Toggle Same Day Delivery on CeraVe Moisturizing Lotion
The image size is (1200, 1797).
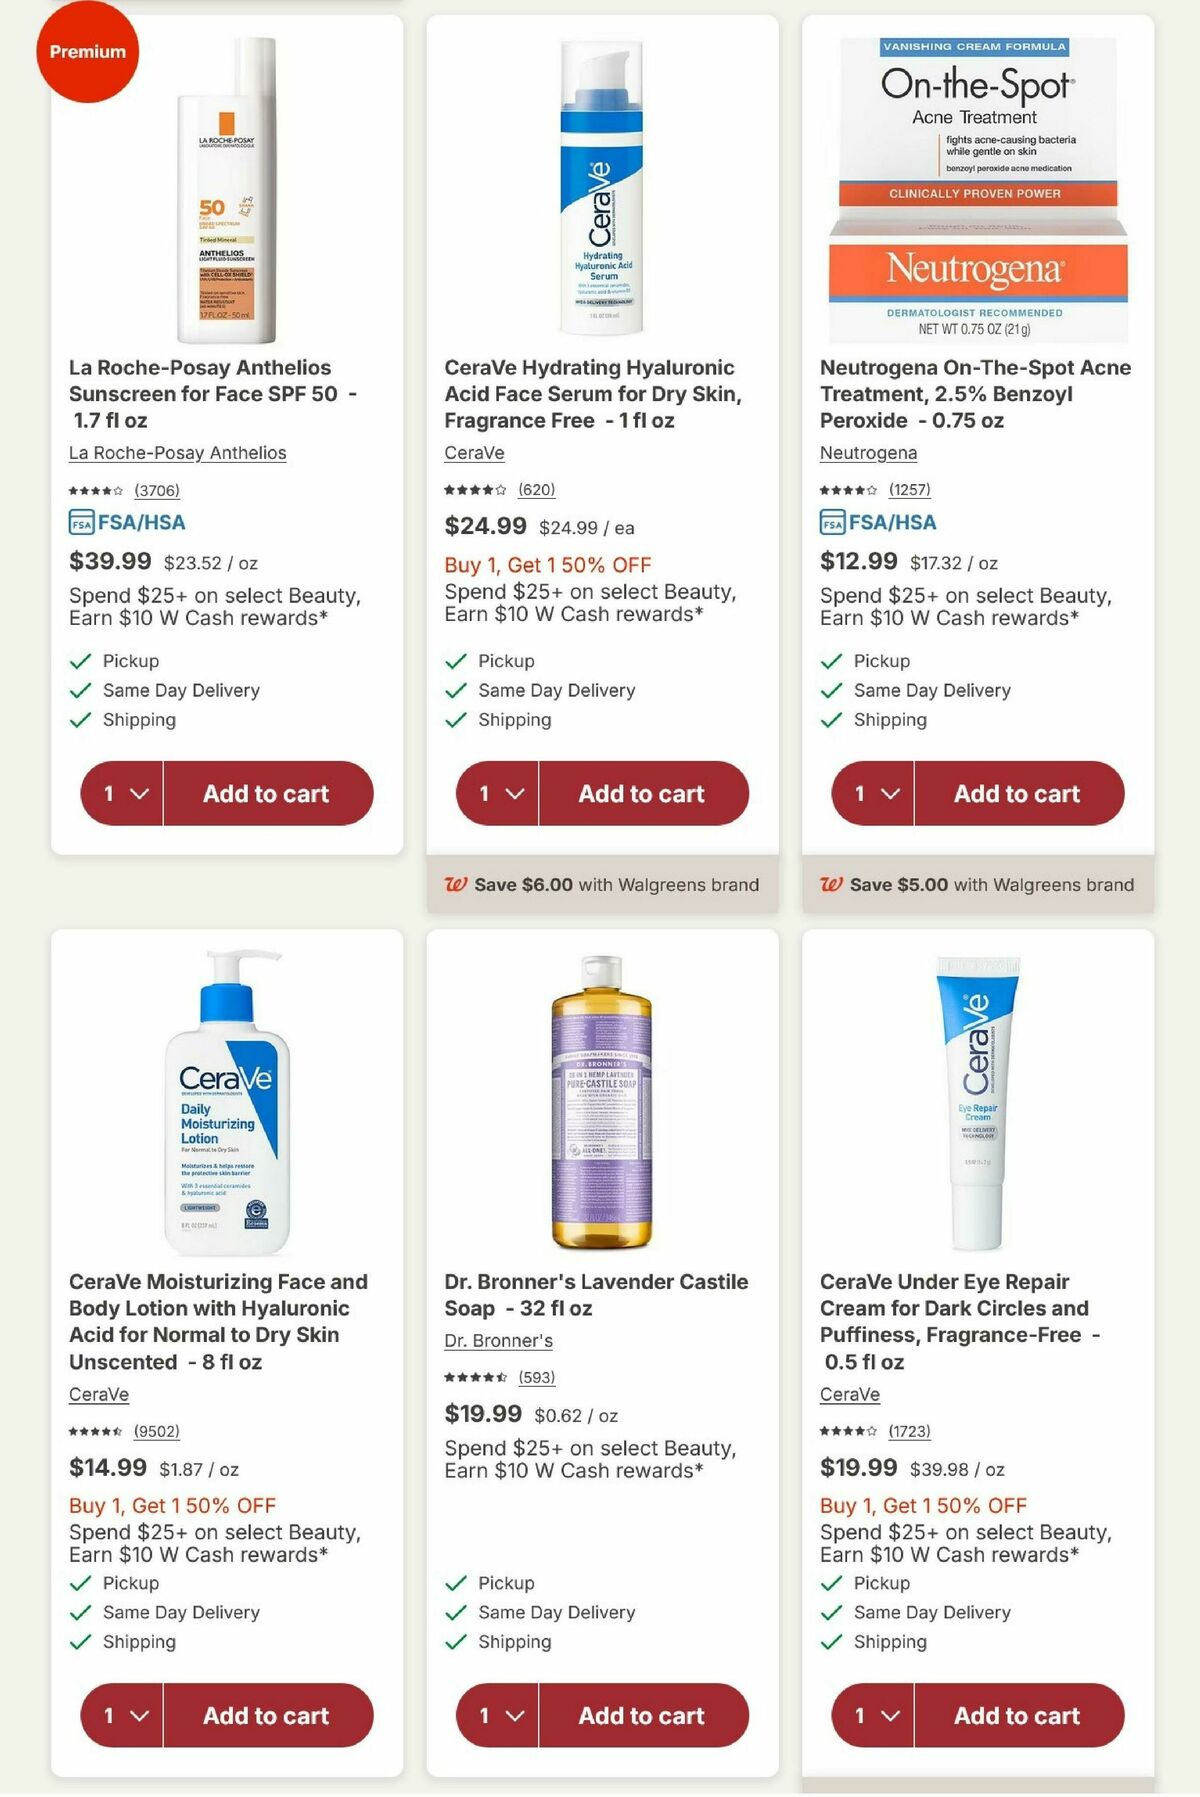(x=81, y=1612)
